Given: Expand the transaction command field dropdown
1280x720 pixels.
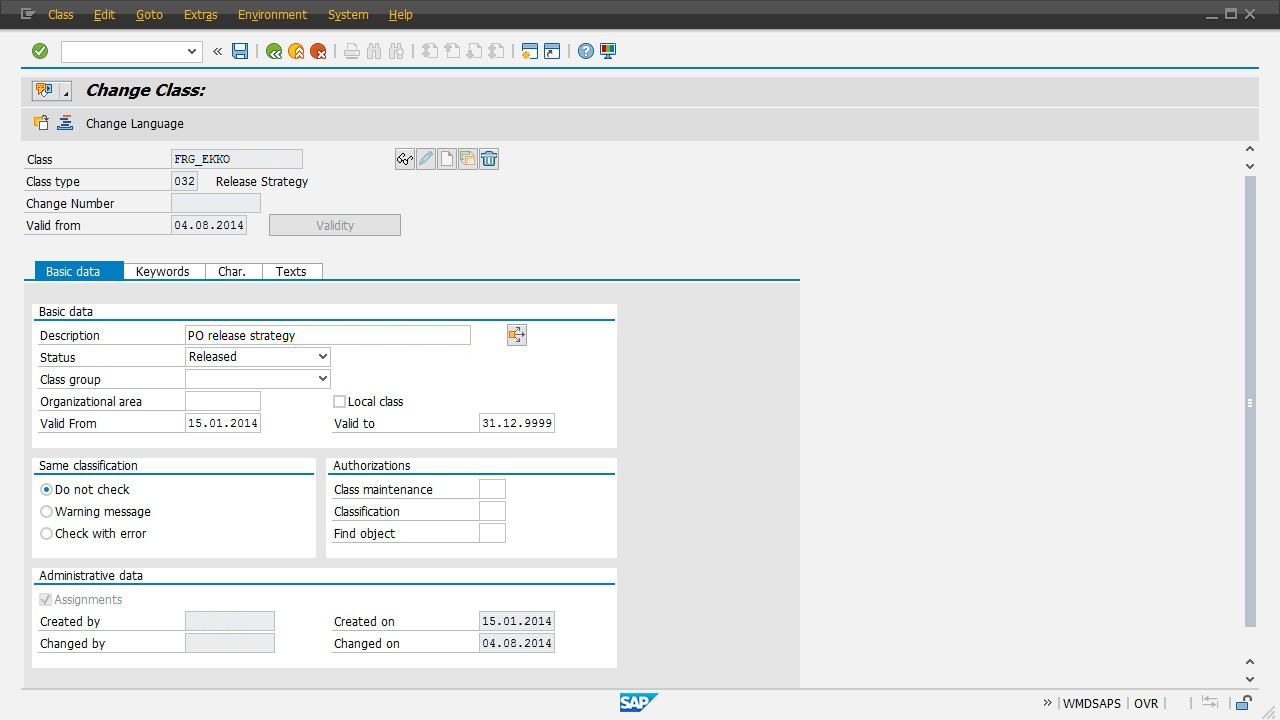Looking at the screenshot, I should point(192,51).
